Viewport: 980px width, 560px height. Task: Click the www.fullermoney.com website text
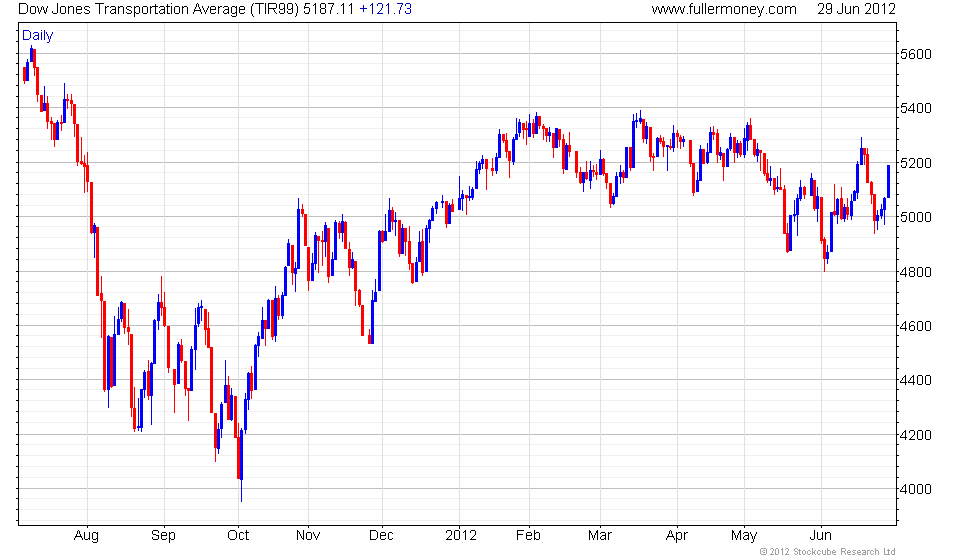(724, 9)
